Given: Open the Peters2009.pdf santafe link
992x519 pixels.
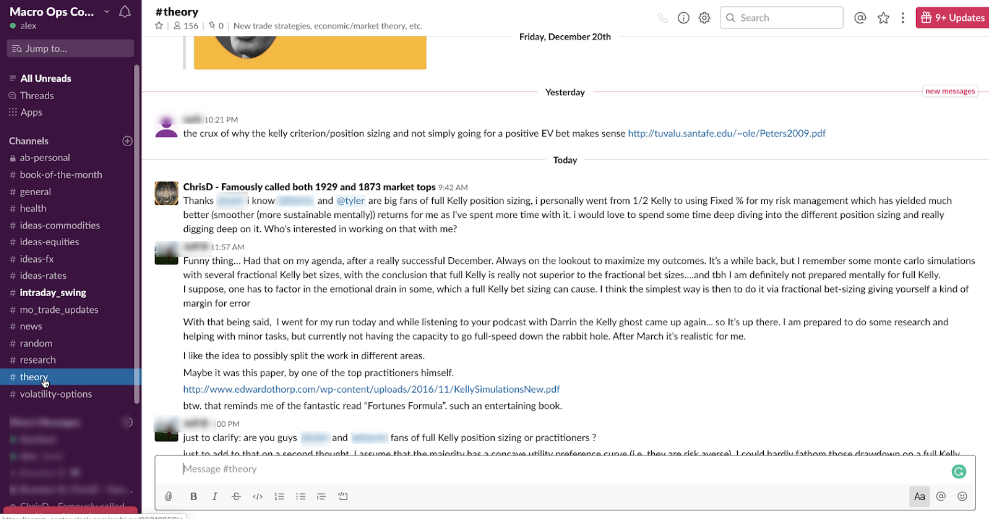Looking at the screenshot, I should click(x=726, y=134).
